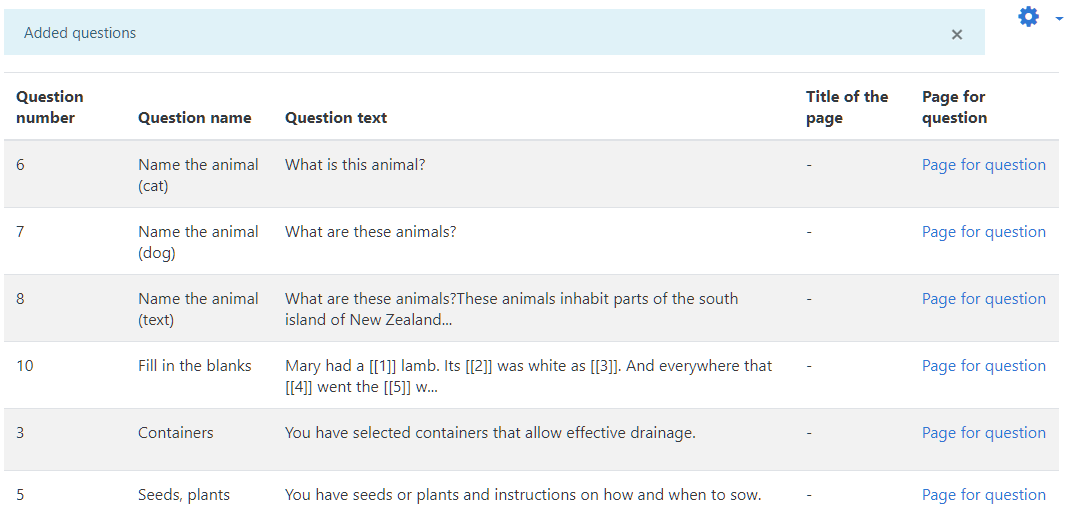
Task: Open the settings gear icon
Action: [1028, 17]
